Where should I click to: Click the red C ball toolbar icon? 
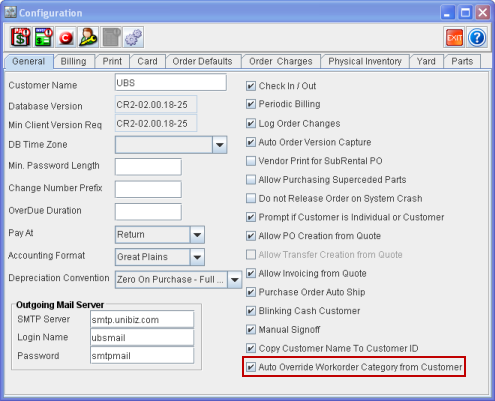click(x=66, y=37)
